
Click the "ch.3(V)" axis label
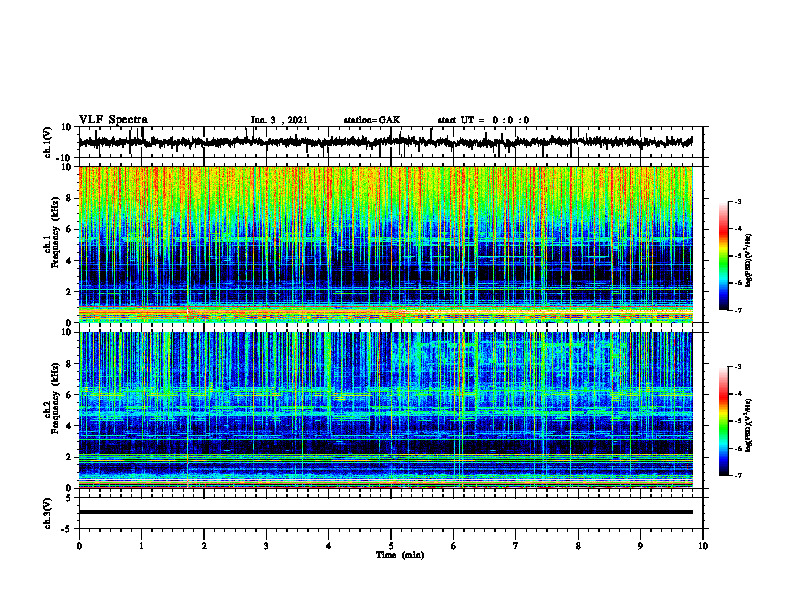[48, 513]
